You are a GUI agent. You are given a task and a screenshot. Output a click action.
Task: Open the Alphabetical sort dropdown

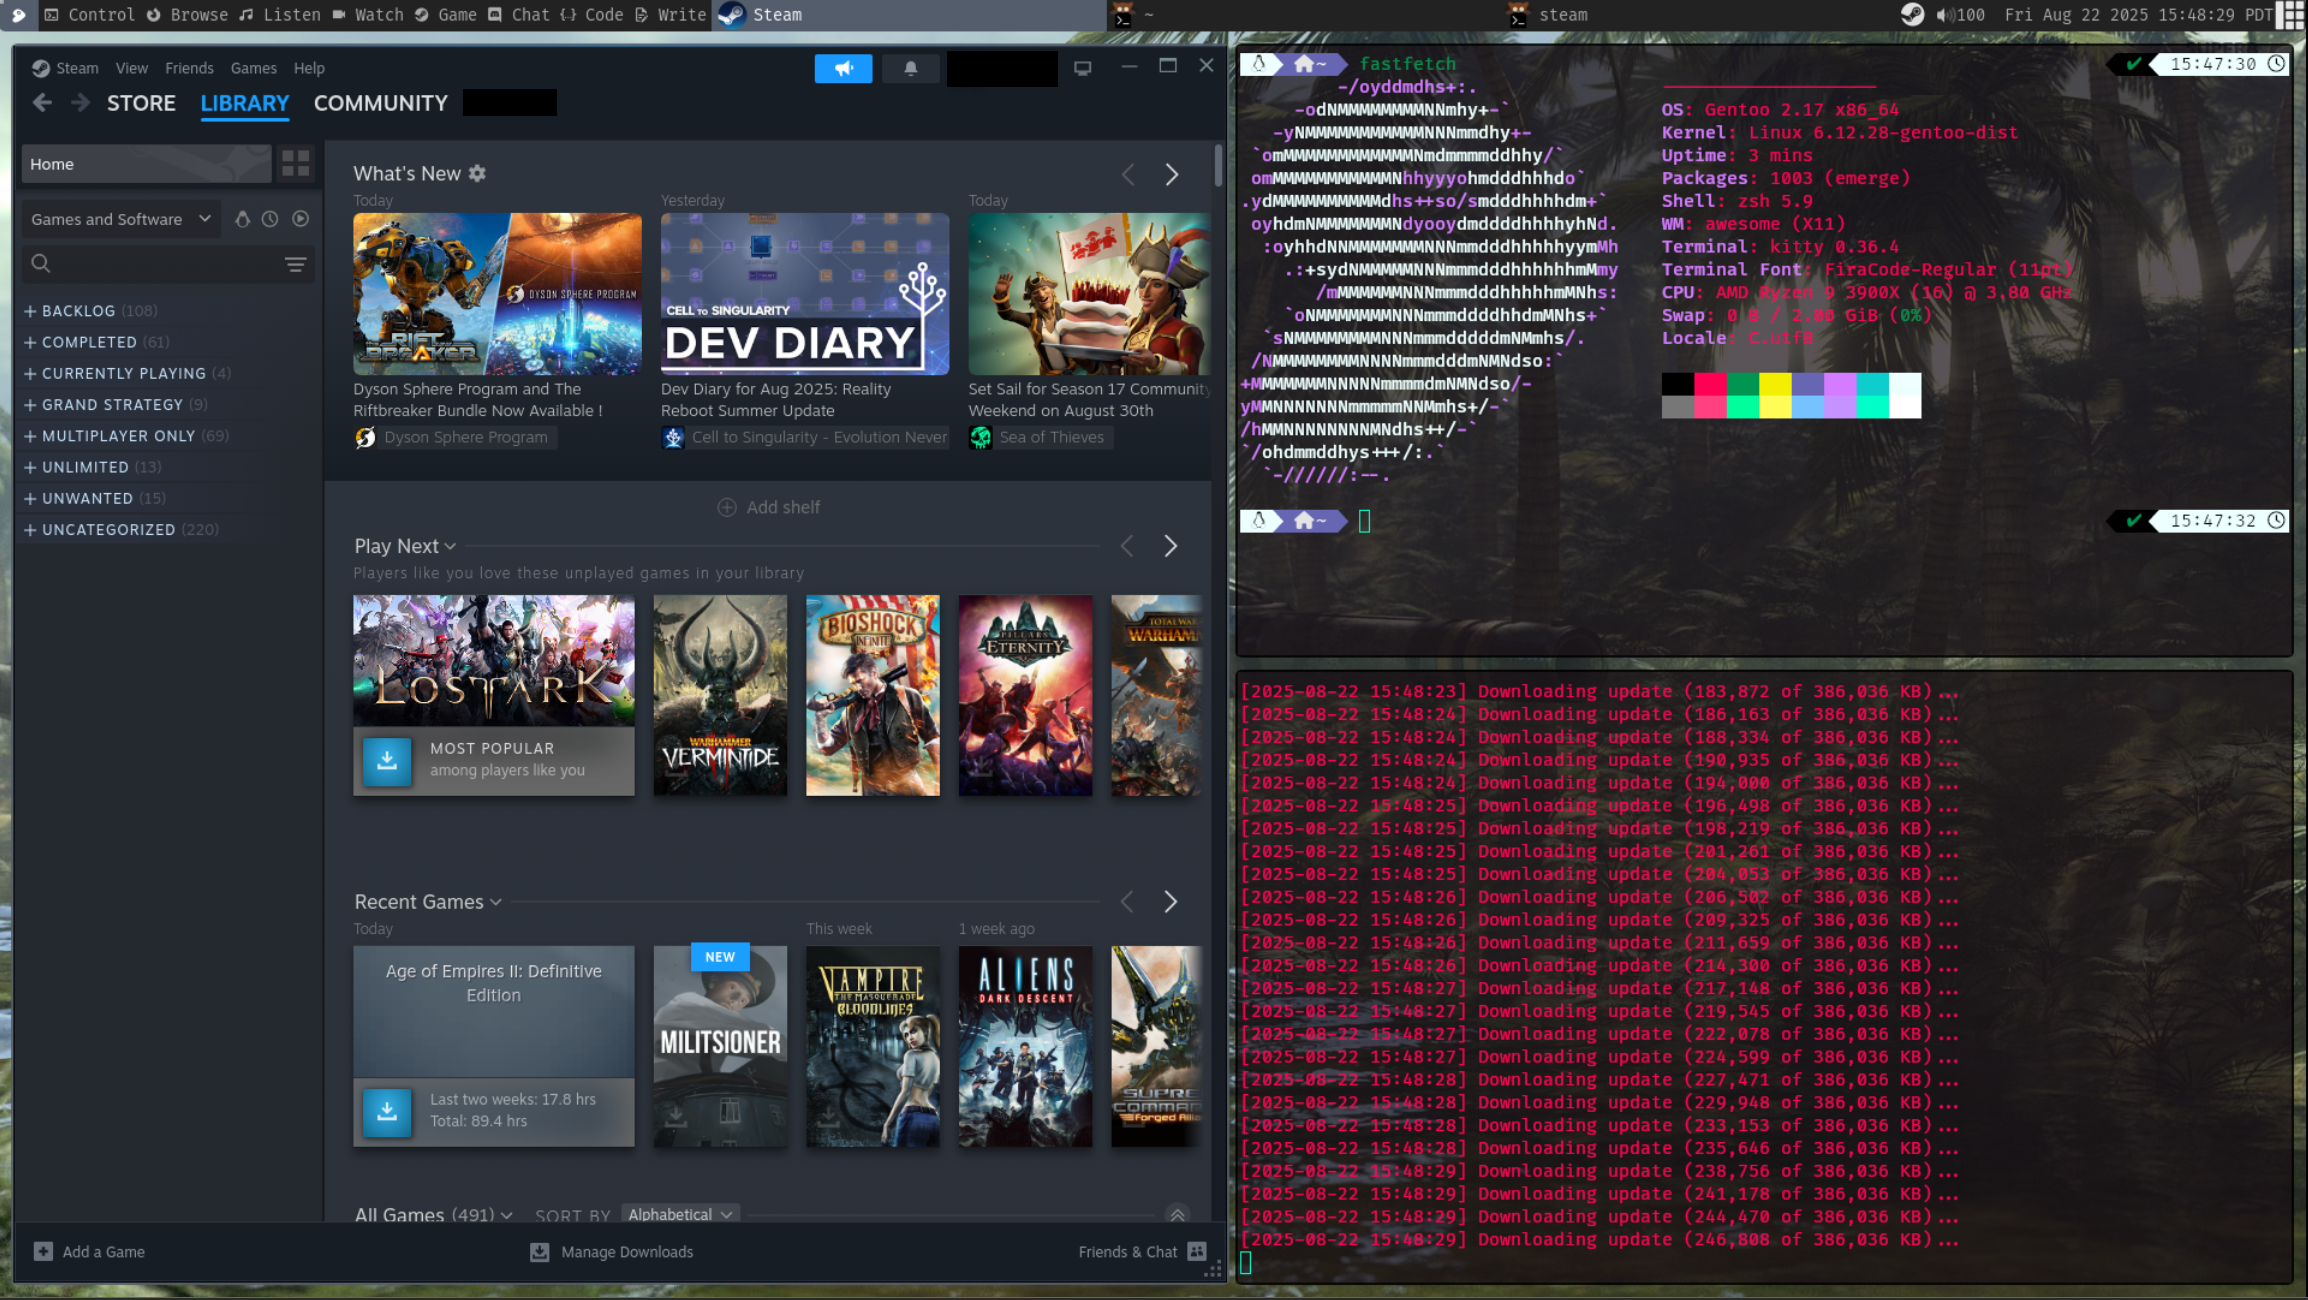tap(680, 1214)
